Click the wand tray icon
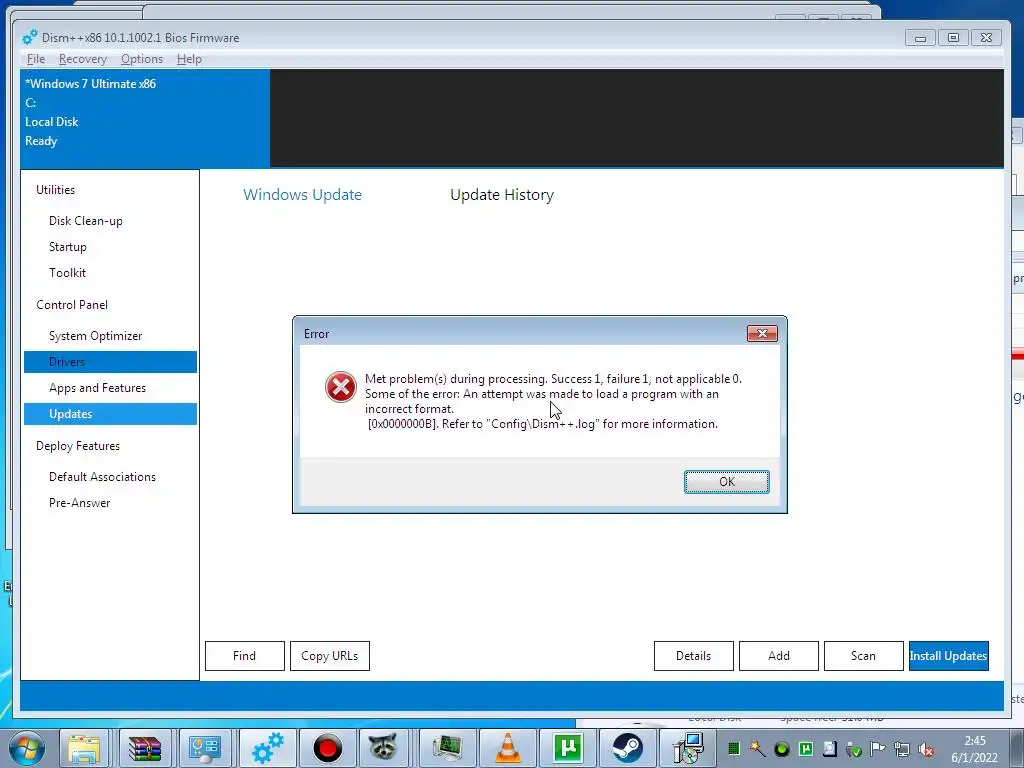Image resolution: width=1024 pixels, height=768 pixels. pos(758,749)
